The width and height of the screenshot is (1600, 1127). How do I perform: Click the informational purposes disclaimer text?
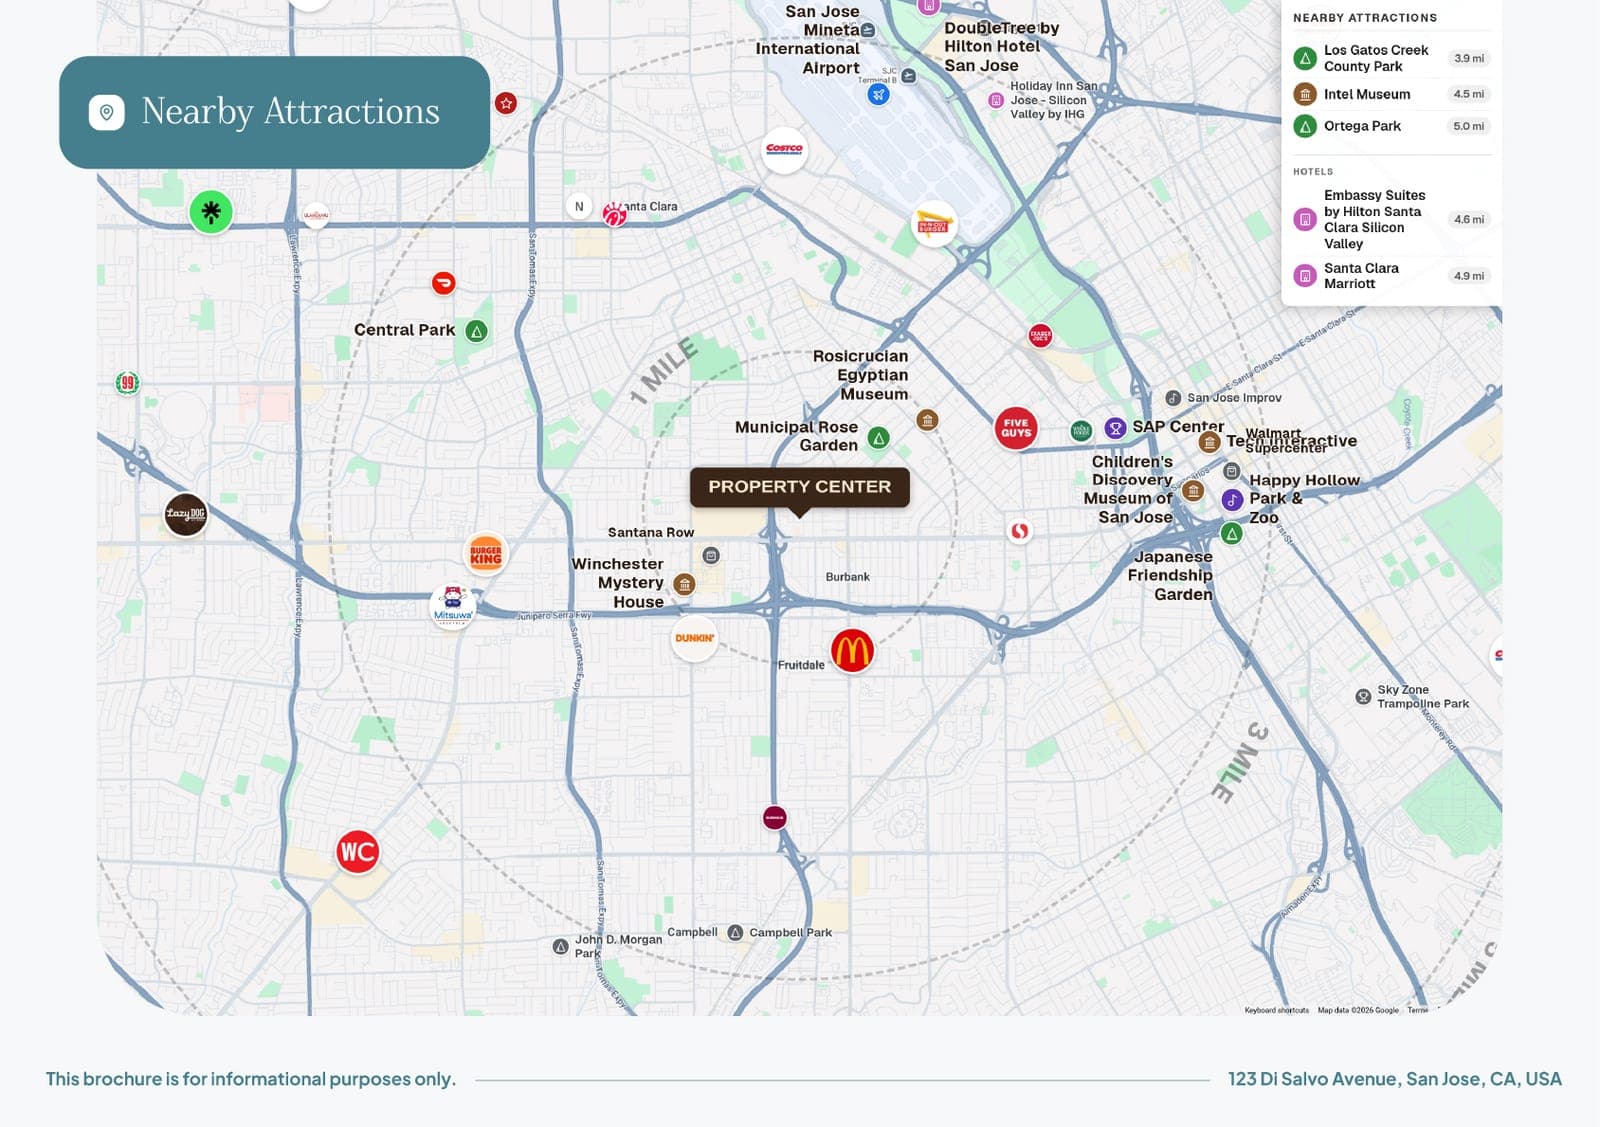[x=251, y=1079]
